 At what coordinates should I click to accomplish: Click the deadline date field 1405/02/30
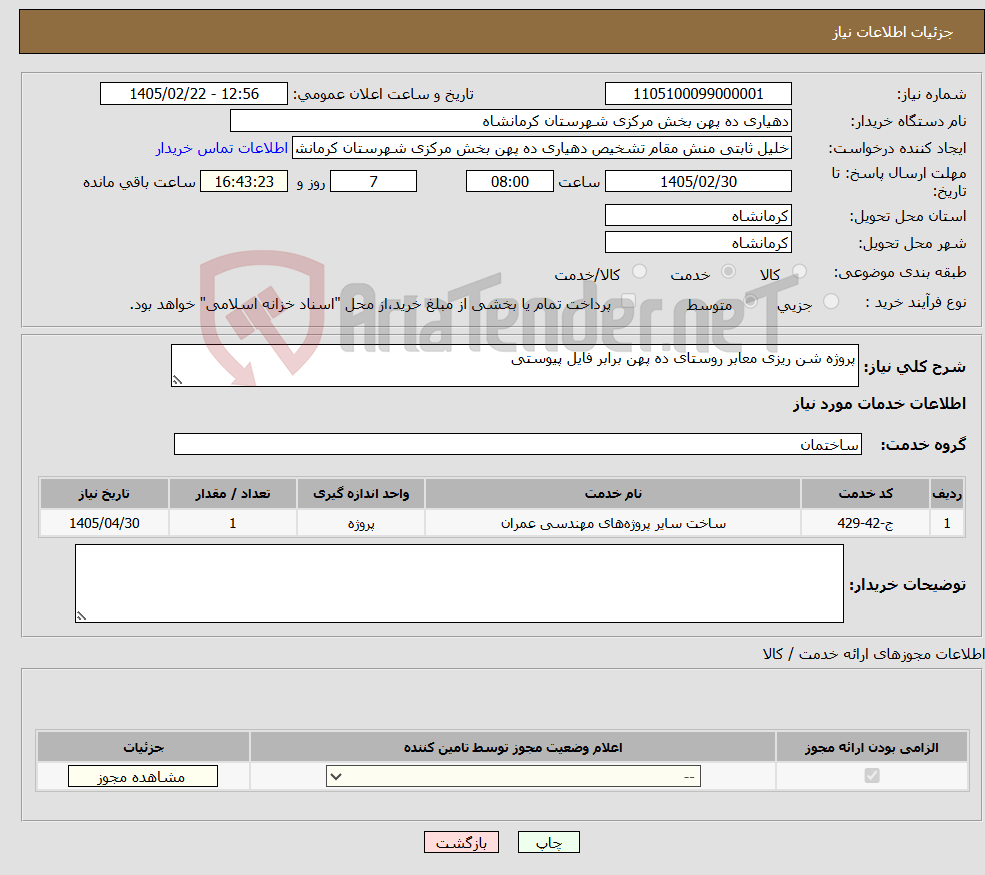[698, 182]
